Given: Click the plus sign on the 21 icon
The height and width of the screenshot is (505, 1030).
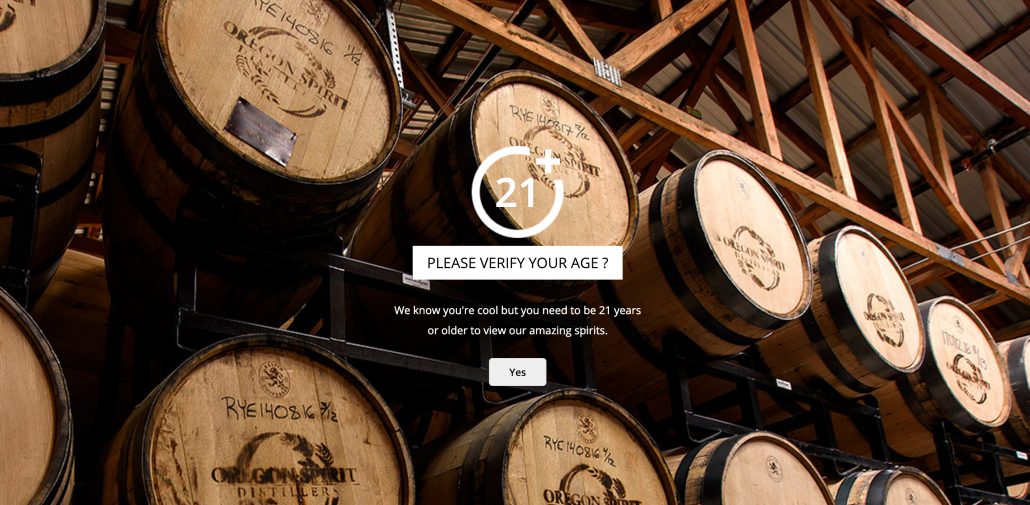Looking at the screenshot, I should (548, 162).
